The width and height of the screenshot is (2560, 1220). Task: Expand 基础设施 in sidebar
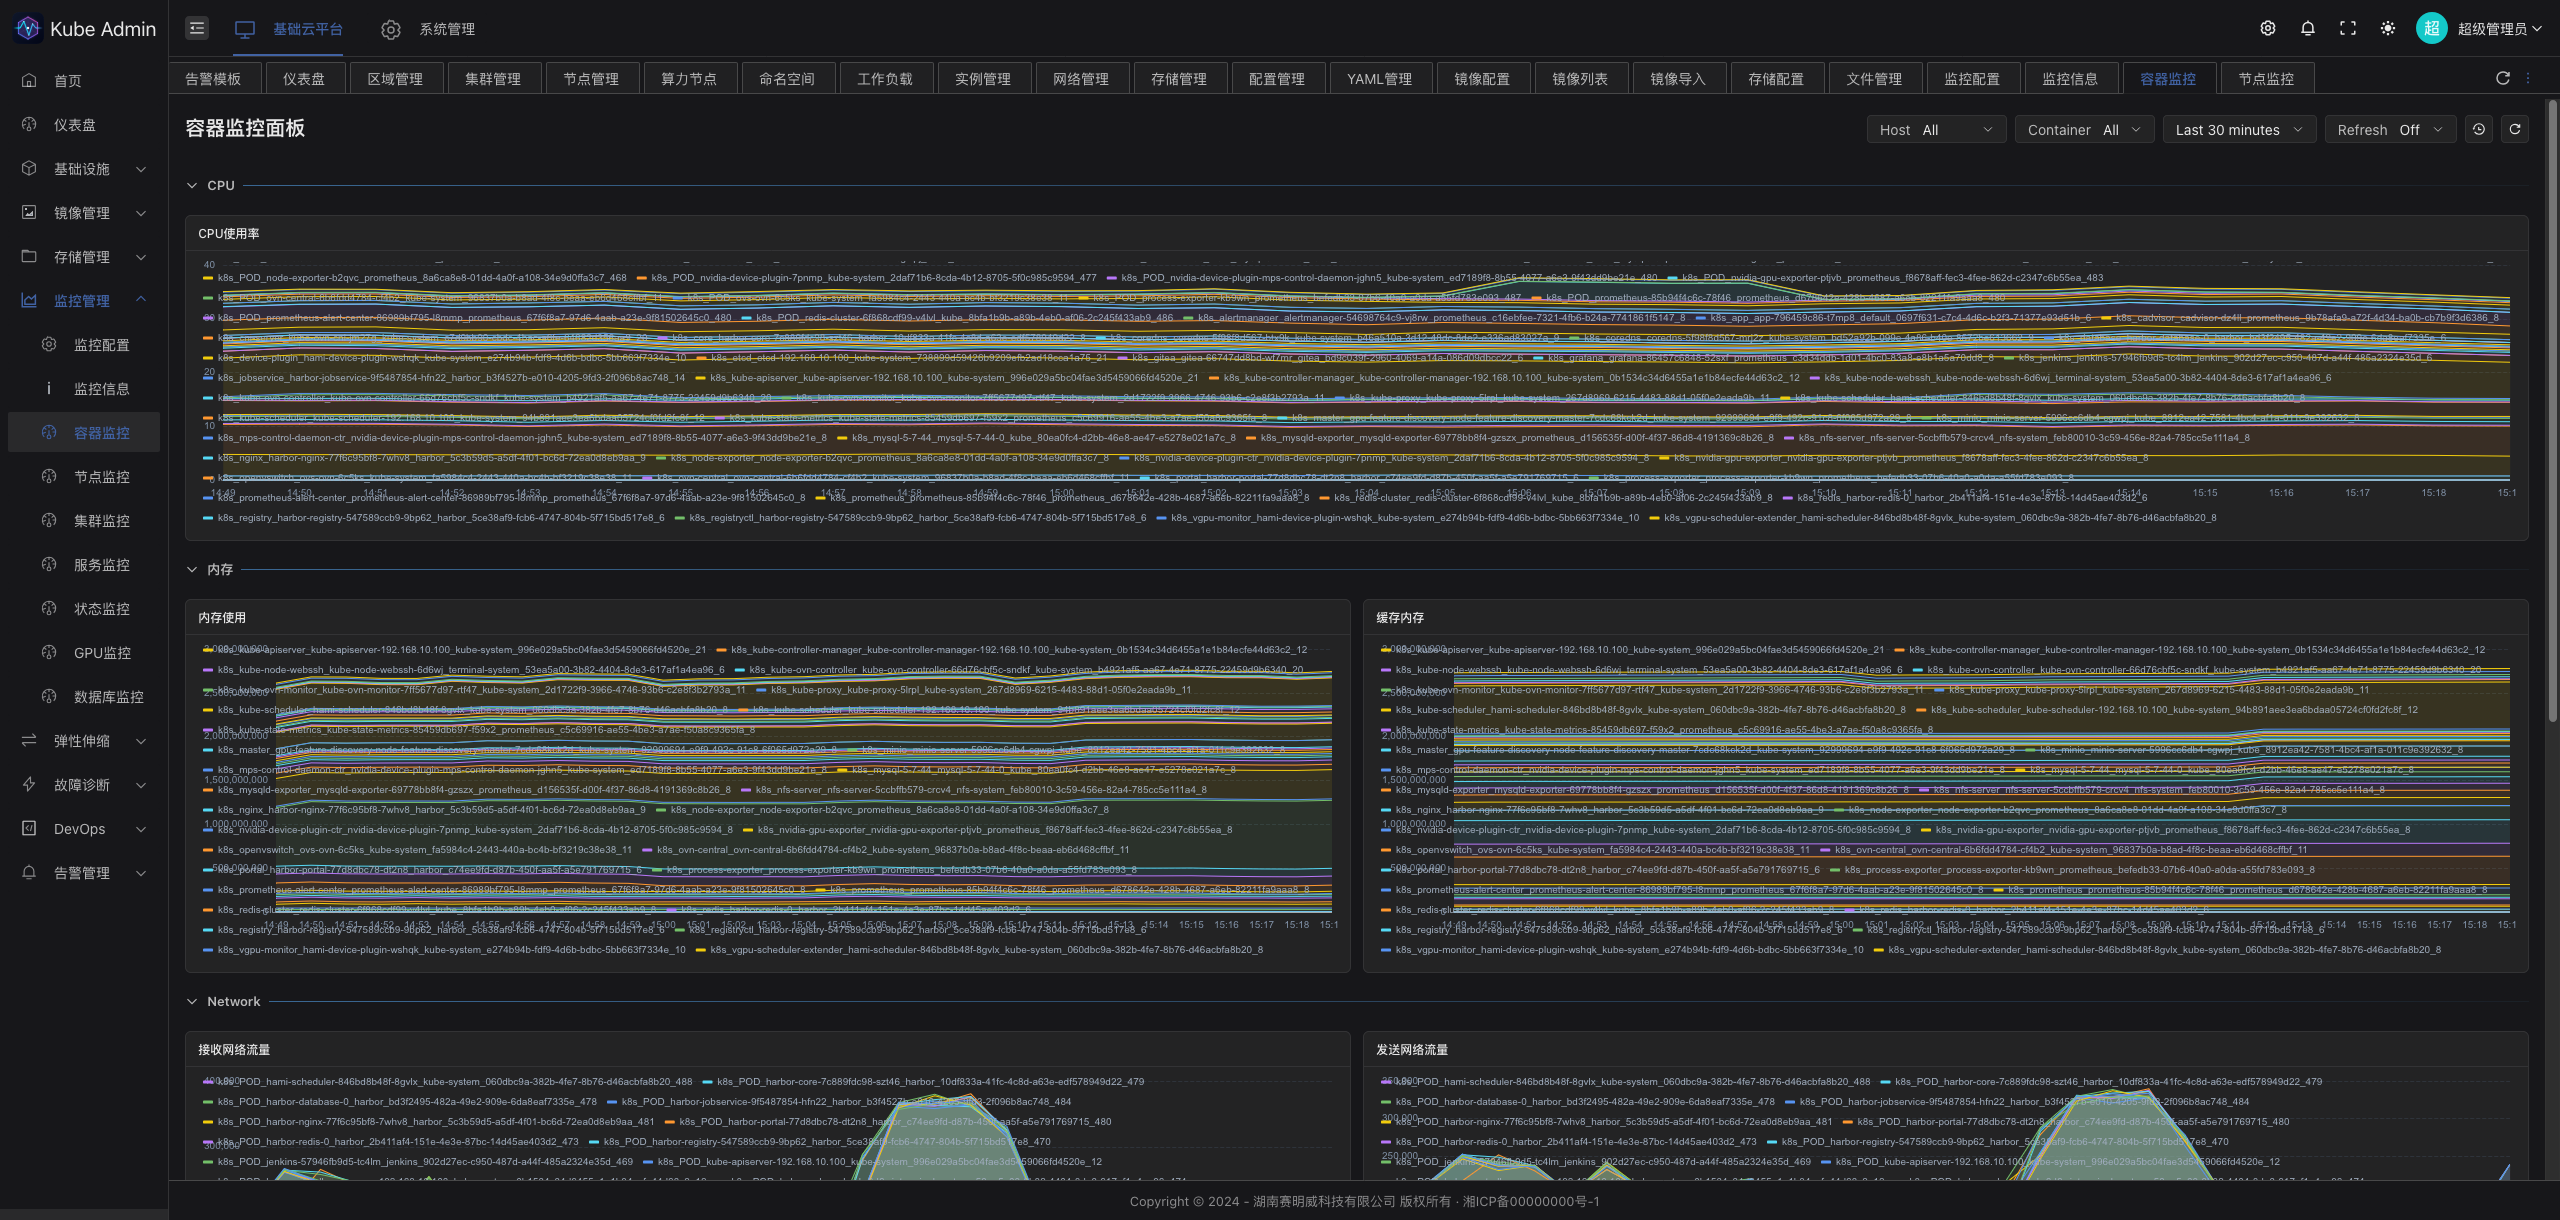(x=84, y=169)
